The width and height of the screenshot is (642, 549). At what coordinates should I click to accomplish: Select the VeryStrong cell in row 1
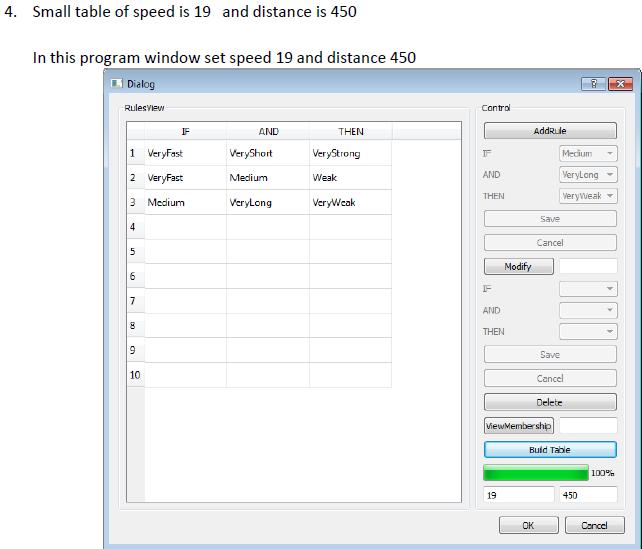coord(349,154)
